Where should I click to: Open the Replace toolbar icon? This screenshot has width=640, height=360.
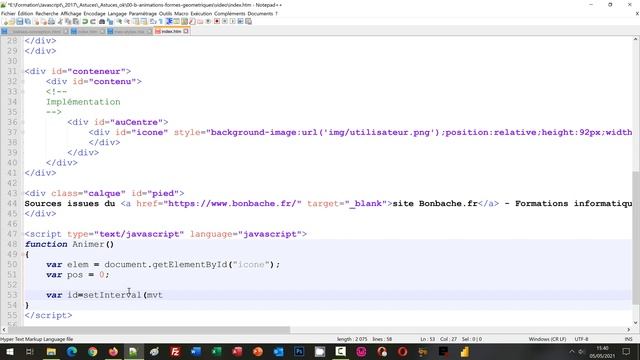(111, 21)
